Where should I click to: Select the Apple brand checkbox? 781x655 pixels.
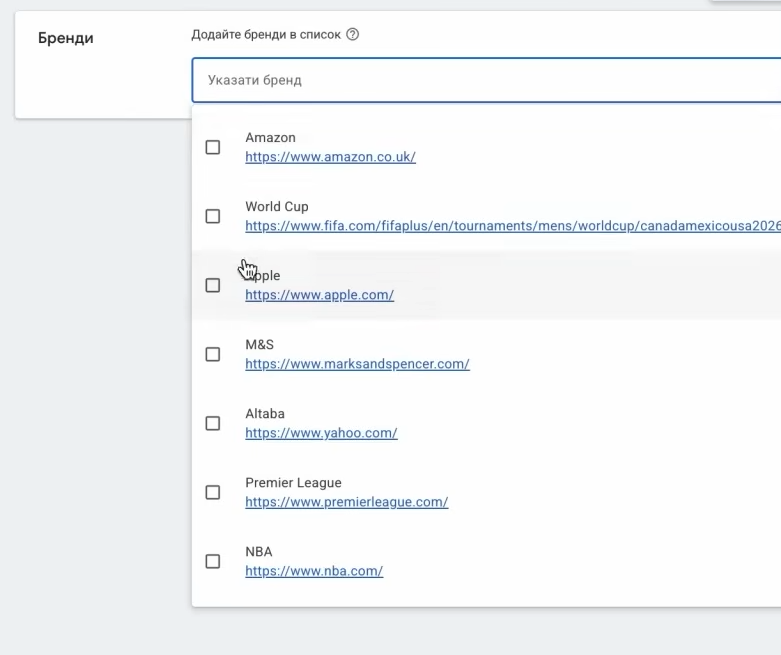click(x=213, y=285)
